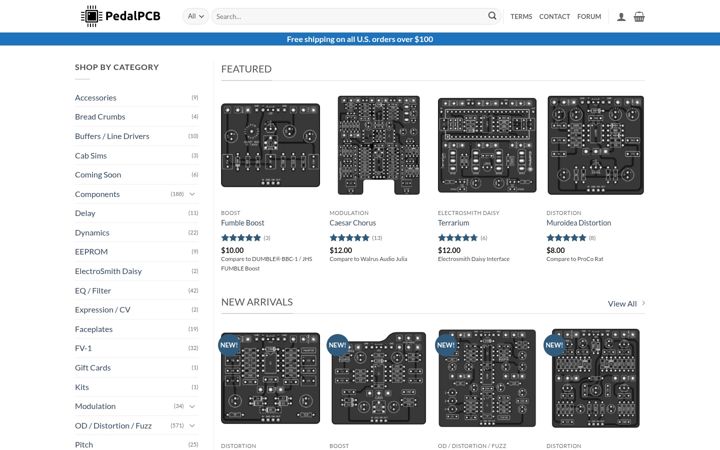Open the Accessories category
Image resolution: width=720 pixels, height=450 pixels.
pos(96,98)
